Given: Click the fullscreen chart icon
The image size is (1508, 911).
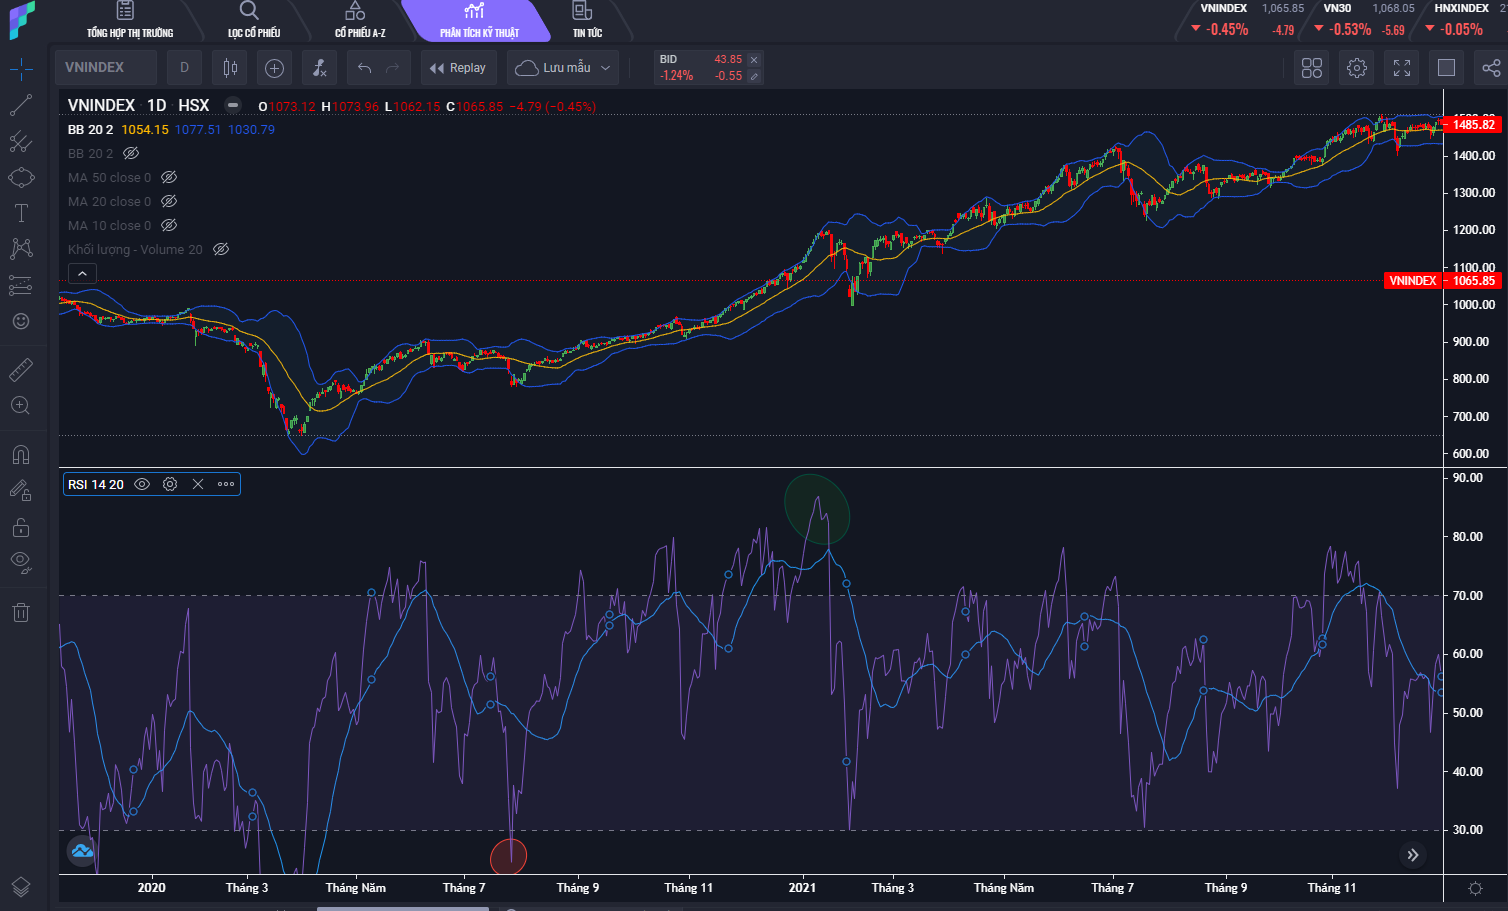Looking at the screenshot, I should (1402, 68).
